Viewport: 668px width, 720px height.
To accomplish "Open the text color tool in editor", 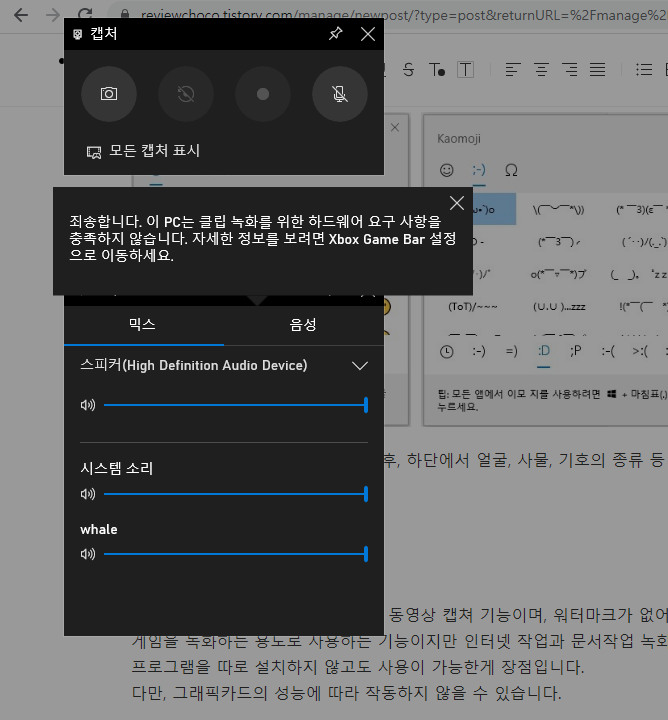I will click(437, 70).
